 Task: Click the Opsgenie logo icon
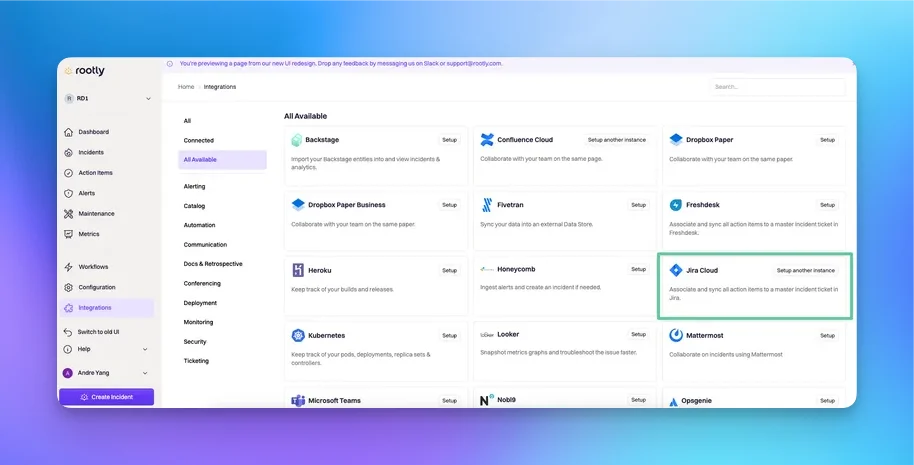click(x=673, y=401)
